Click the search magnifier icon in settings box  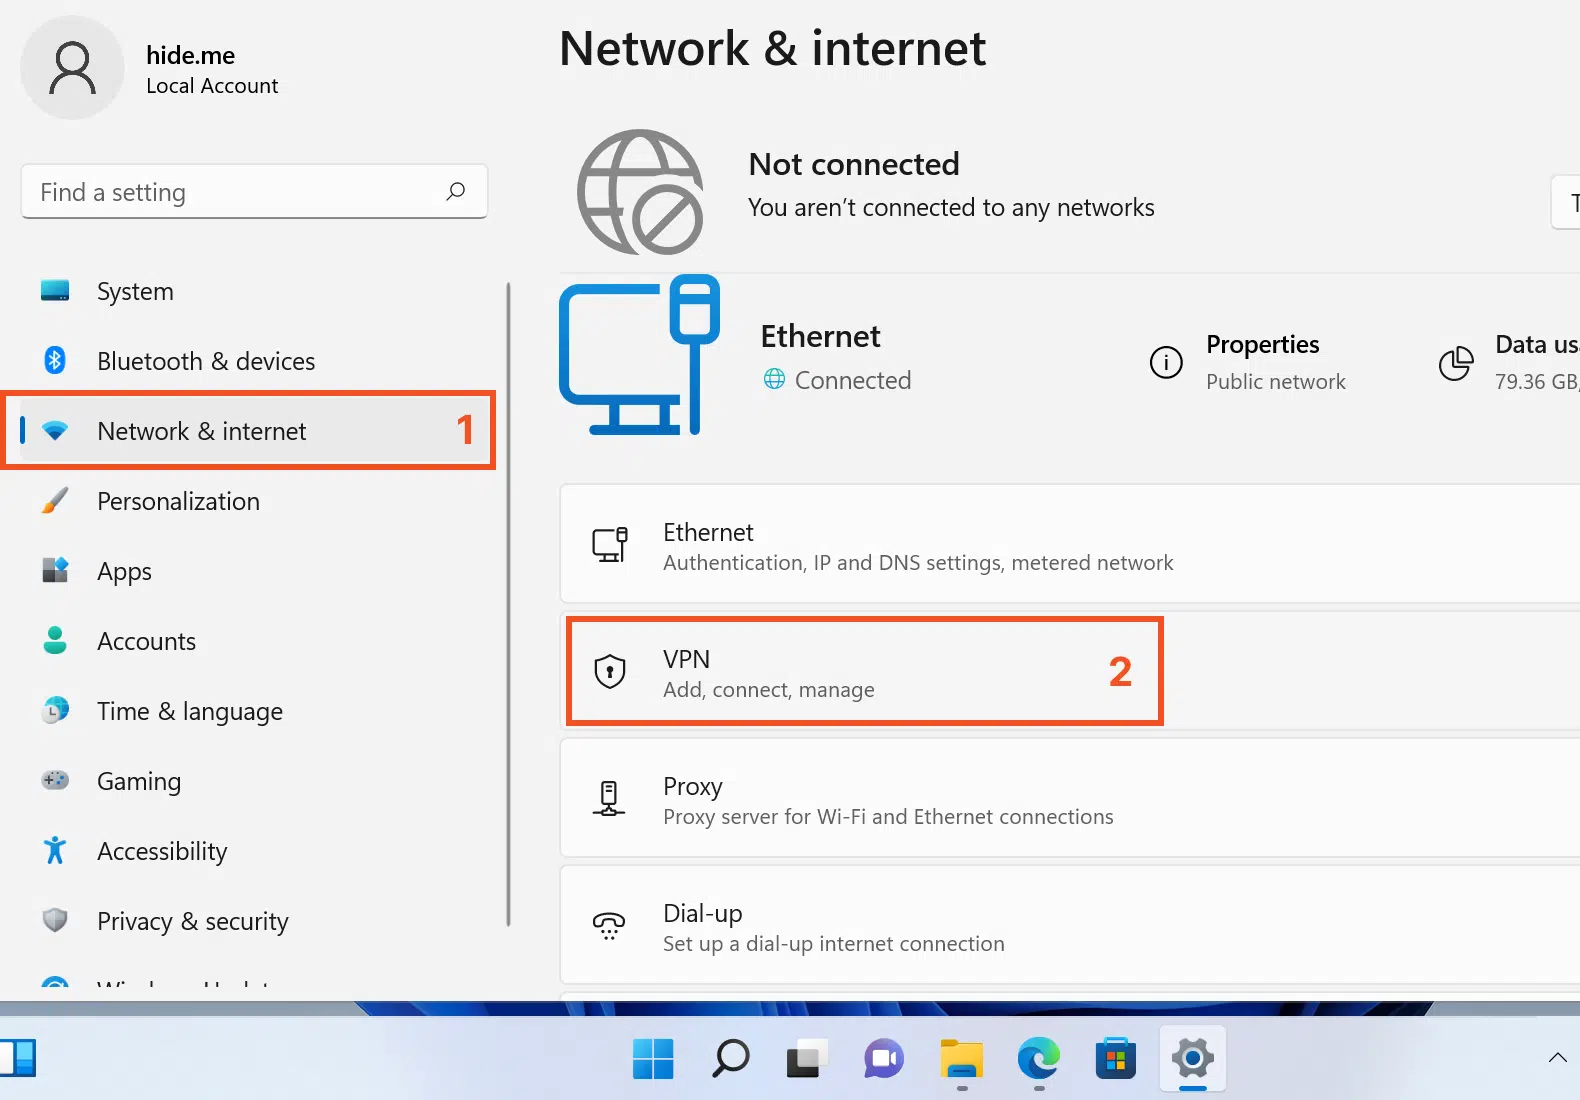pyautogui.click(x=456, y=191)
